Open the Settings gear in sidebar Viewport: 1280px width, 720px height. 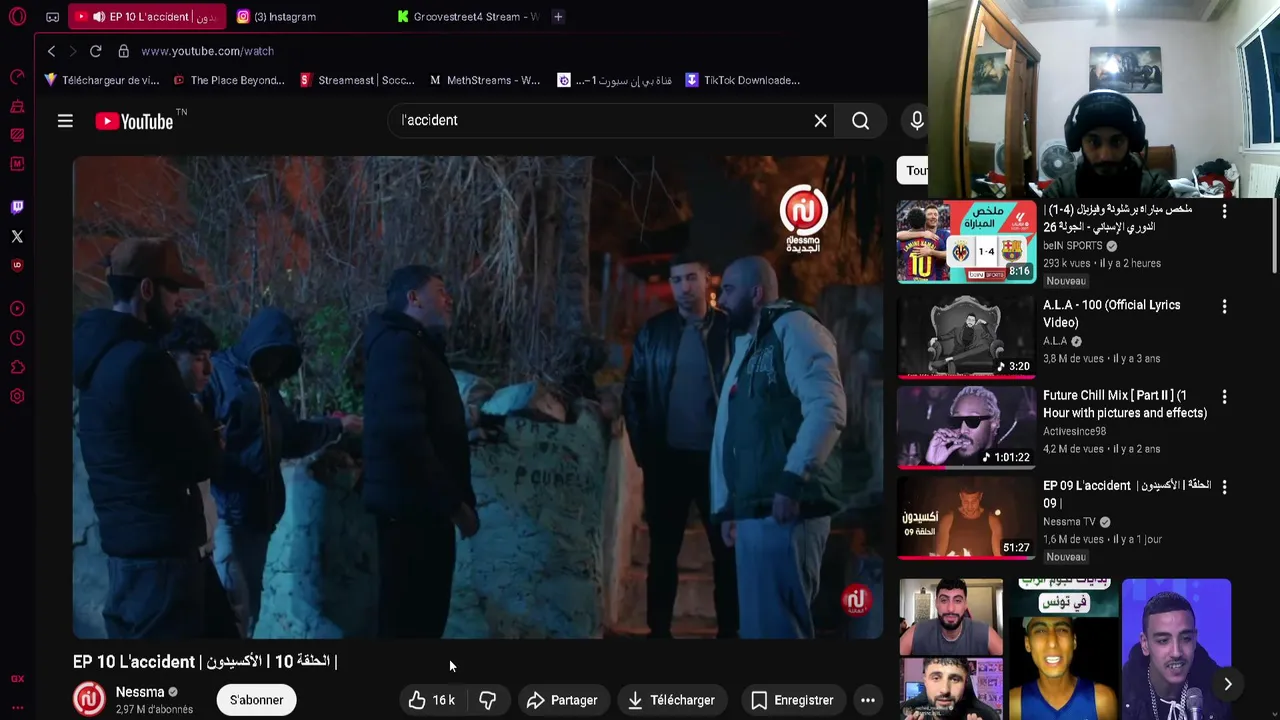click(x=17, y=397)
